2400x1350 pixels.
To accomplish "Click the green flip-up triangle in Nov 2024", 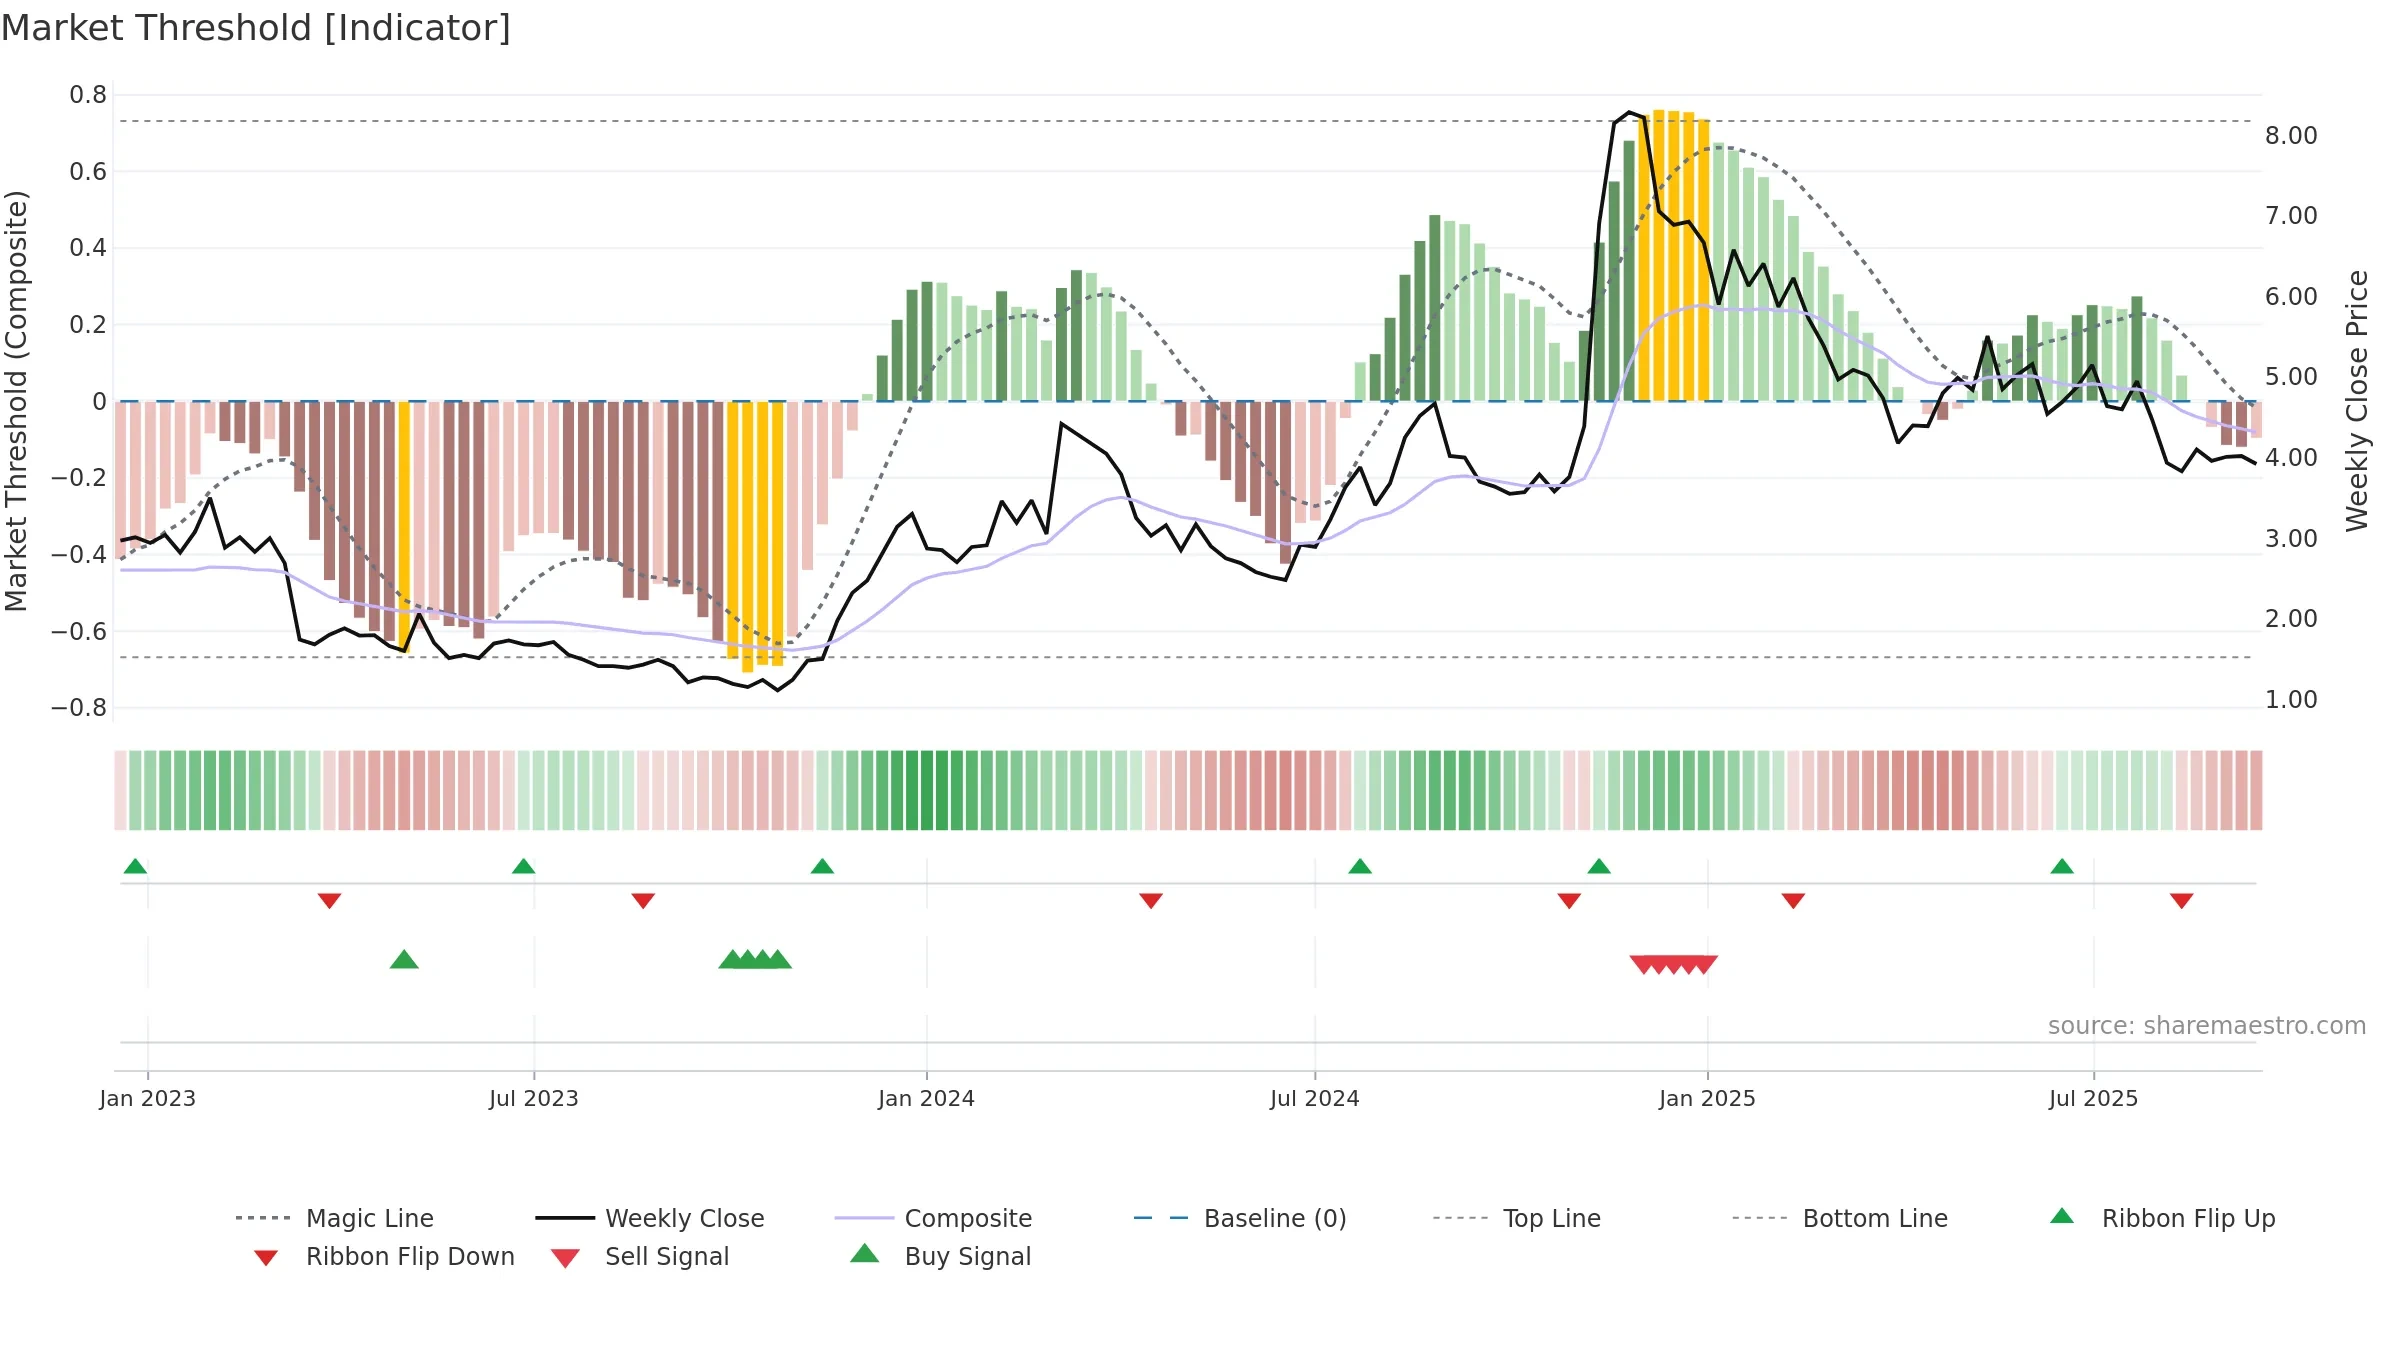I will coord(1599,866).
